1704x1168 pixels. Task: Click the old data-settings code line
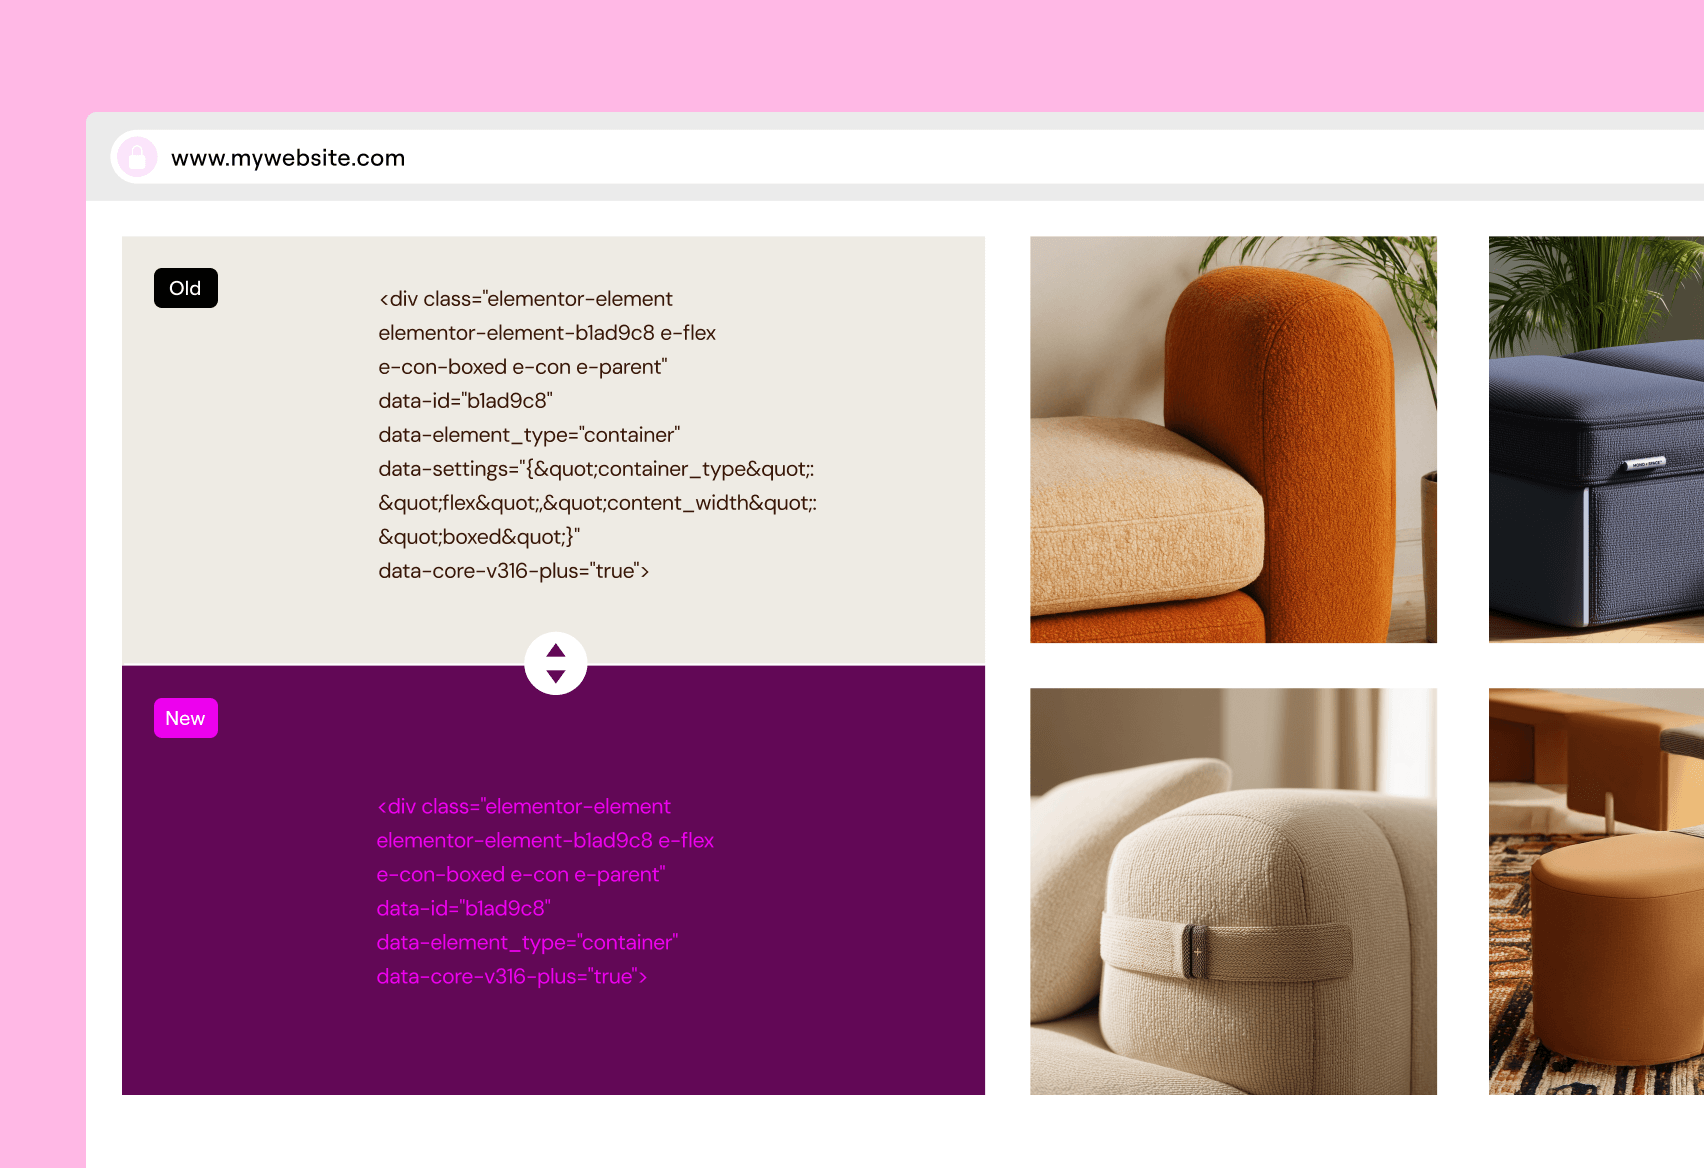(x=596, y=469)
